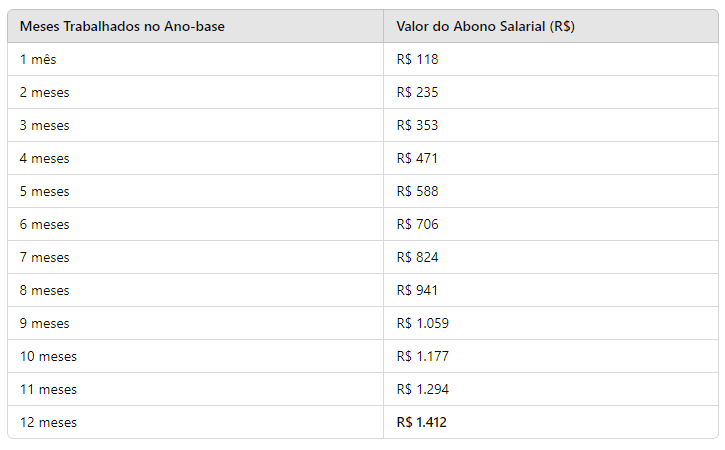Click the 'R$ 588' value cell

click(418, 191)
